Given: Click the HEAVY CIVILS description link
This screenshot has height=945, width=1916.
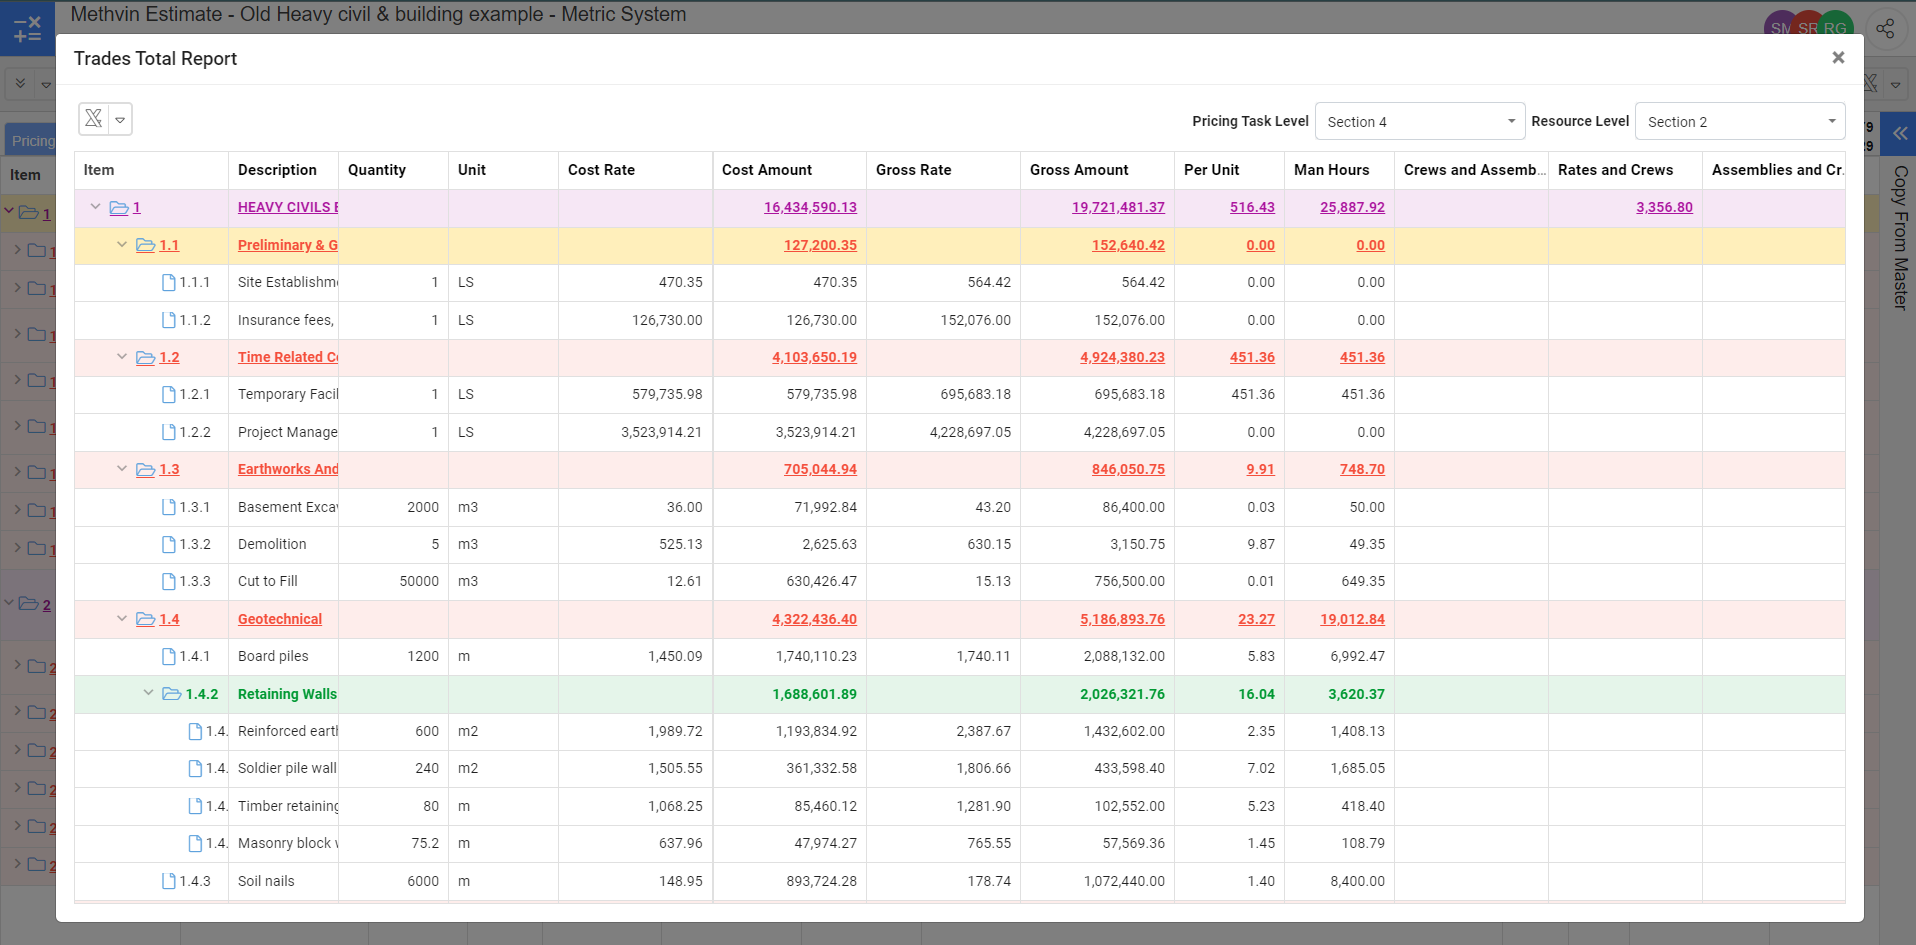Looking at the screenshot, I should 287,207.
